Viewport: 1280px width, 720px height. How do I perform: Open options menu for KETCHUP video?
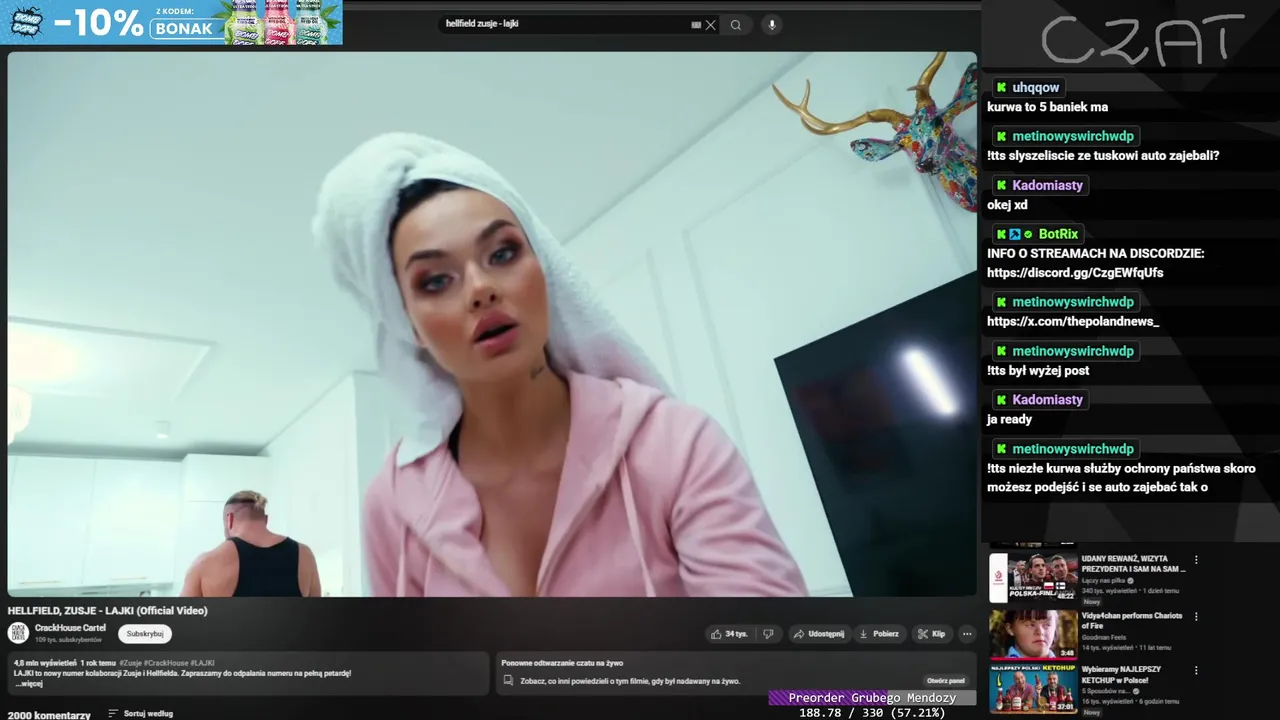(x=1196, y=671)
